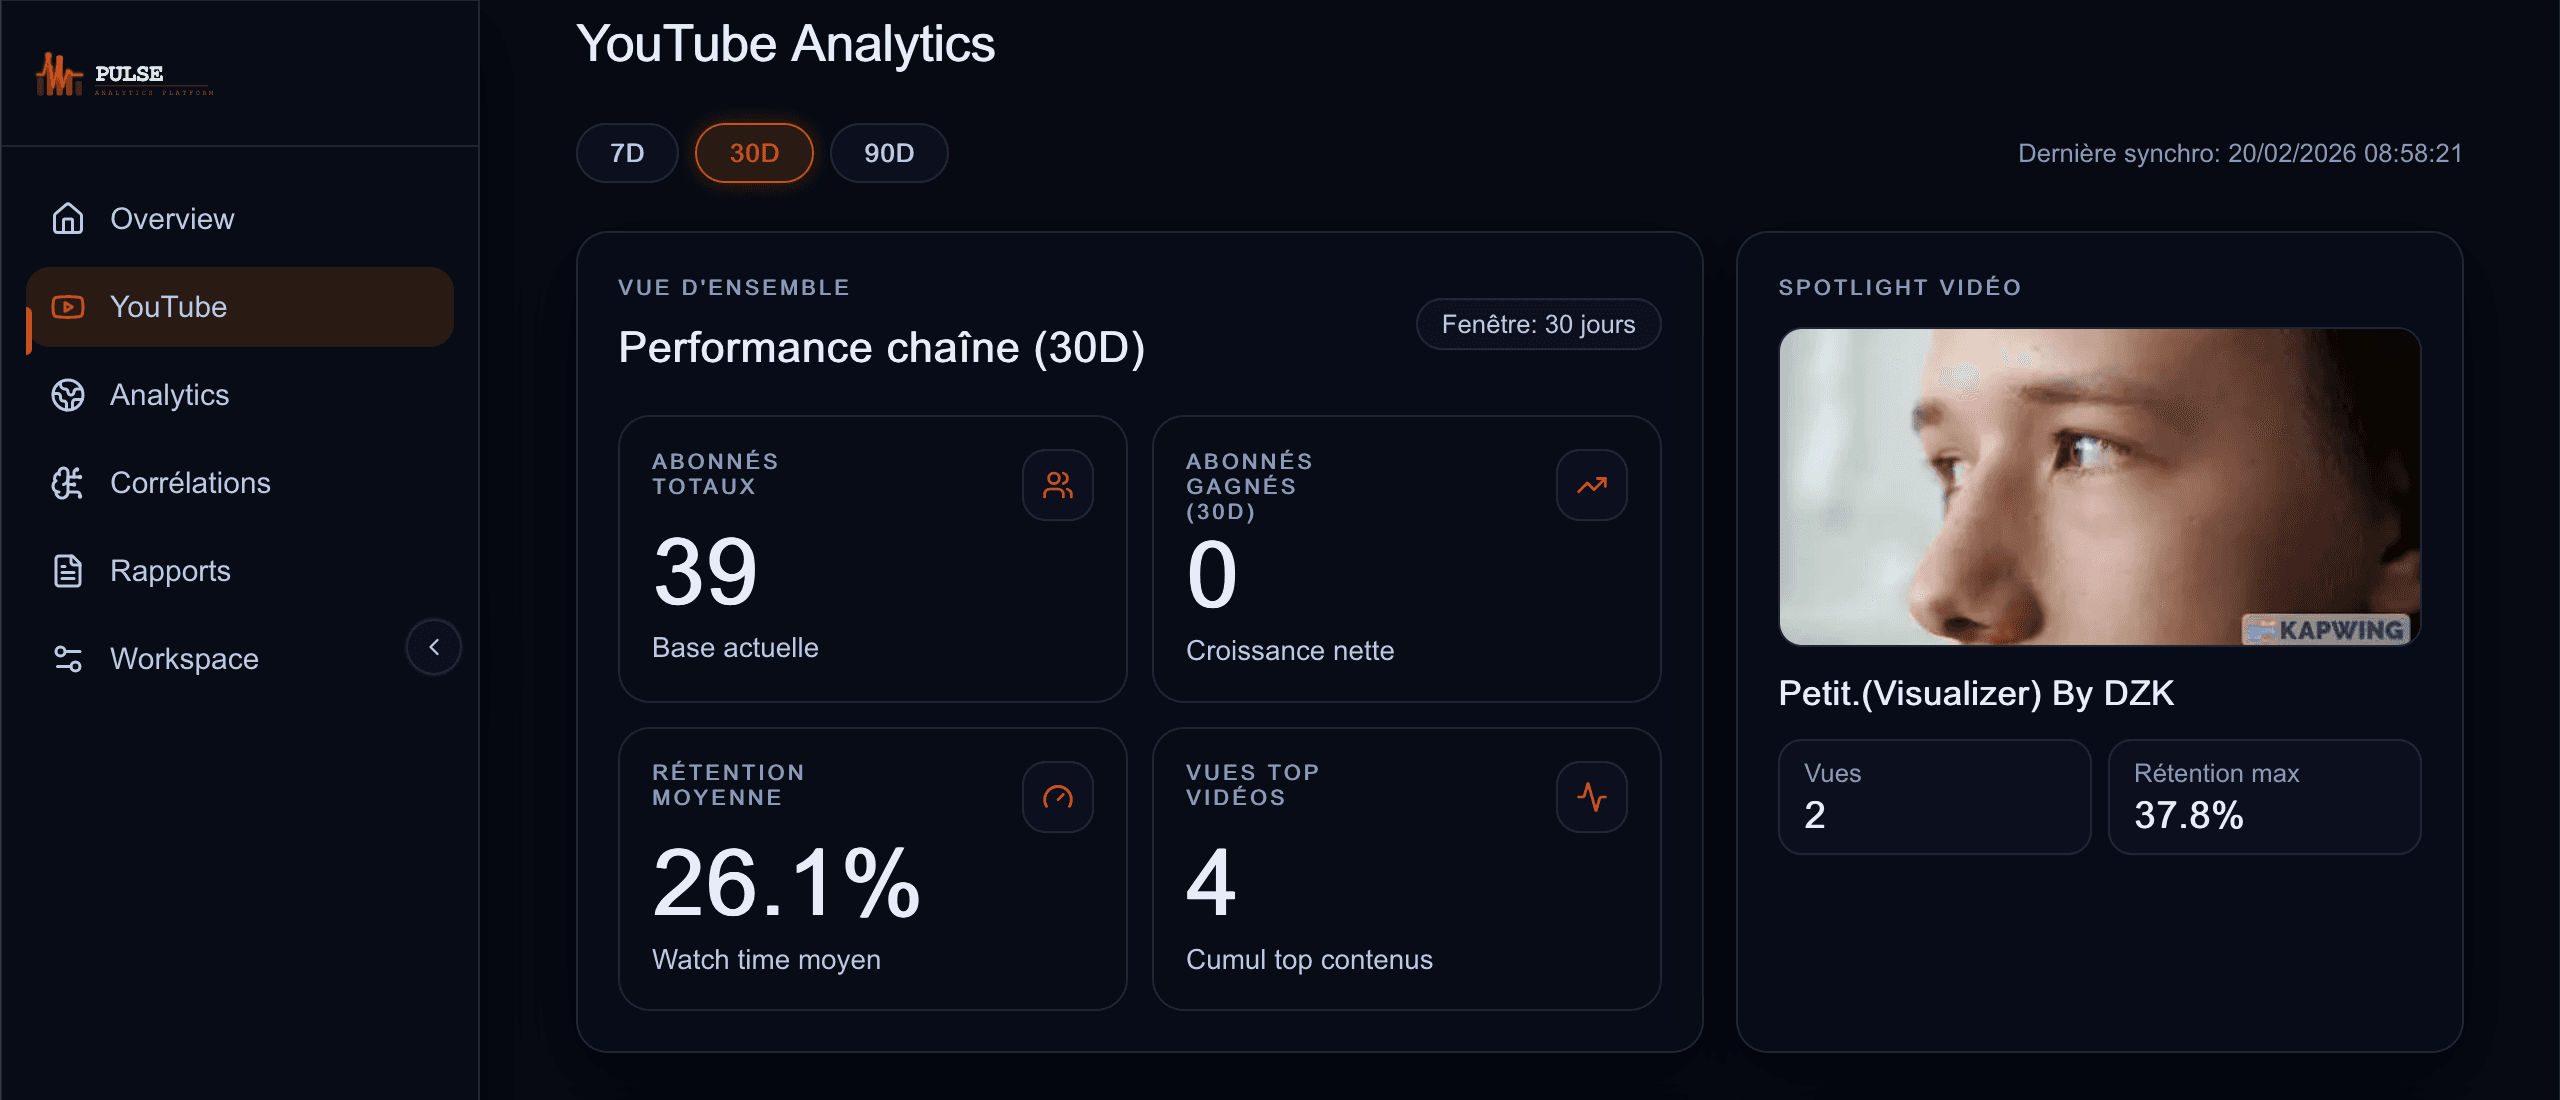Viewport: 2560px width, 1100px height.
Task: Open the Analytics menu item
Action: tap(170, 395)
